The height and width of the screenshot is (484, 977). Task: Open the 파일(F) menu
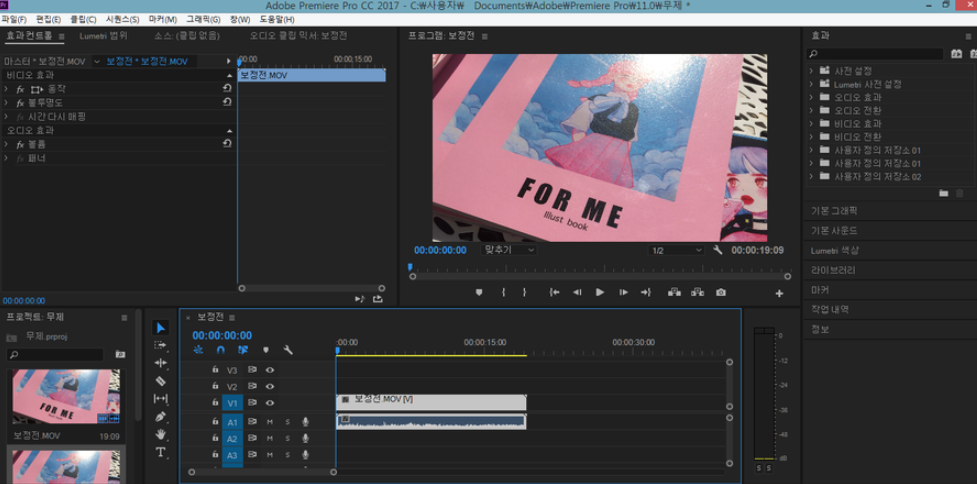(14, 20)
